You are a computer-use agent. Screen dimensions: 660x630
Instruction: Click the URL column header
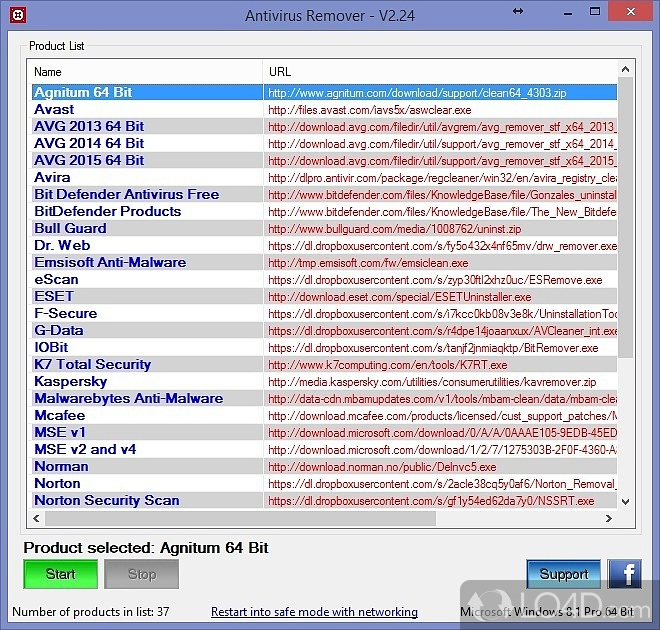(440, 72)
